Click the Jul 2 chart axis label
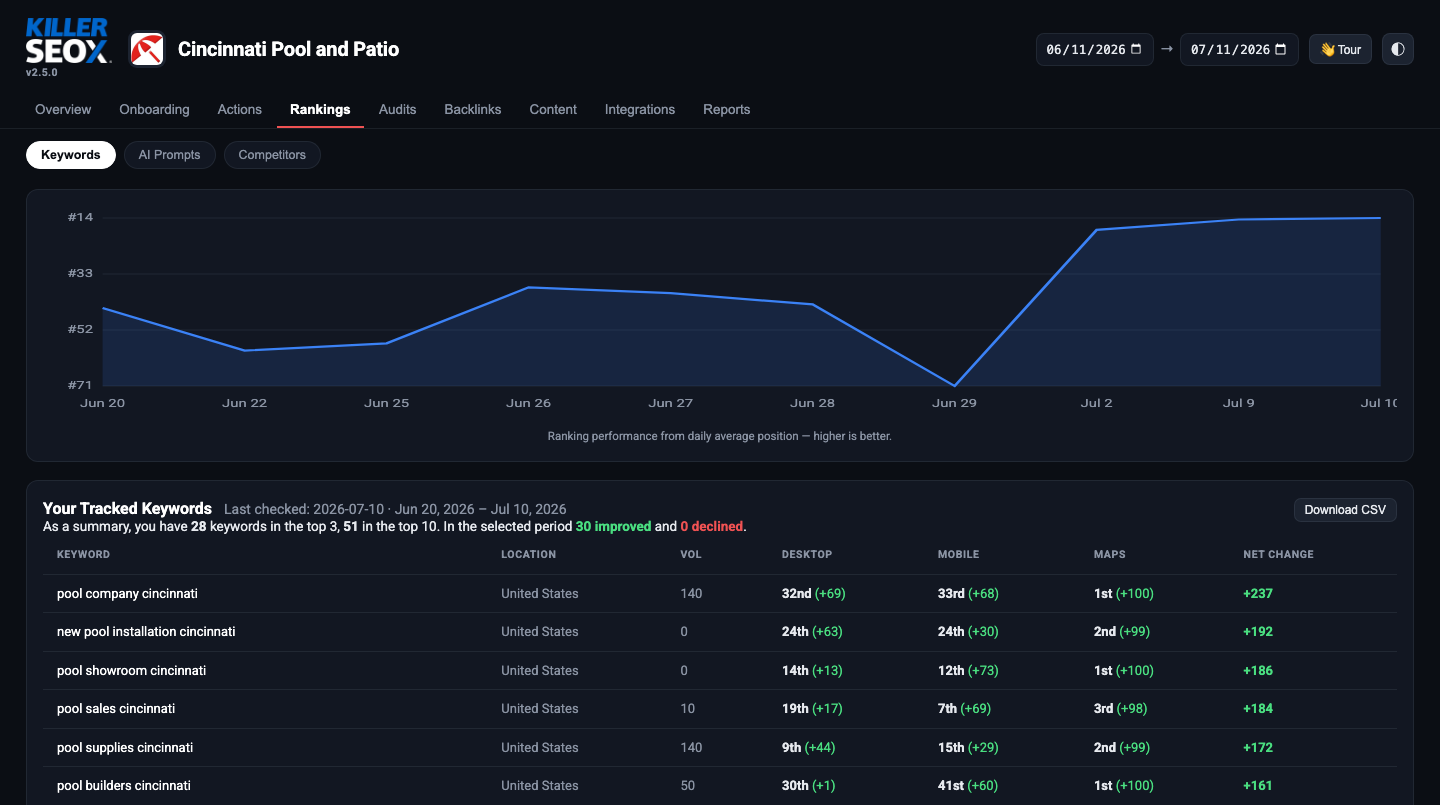Image resolution: width=1440 pixels, height=805 pixels. (x=1096, y=403)
